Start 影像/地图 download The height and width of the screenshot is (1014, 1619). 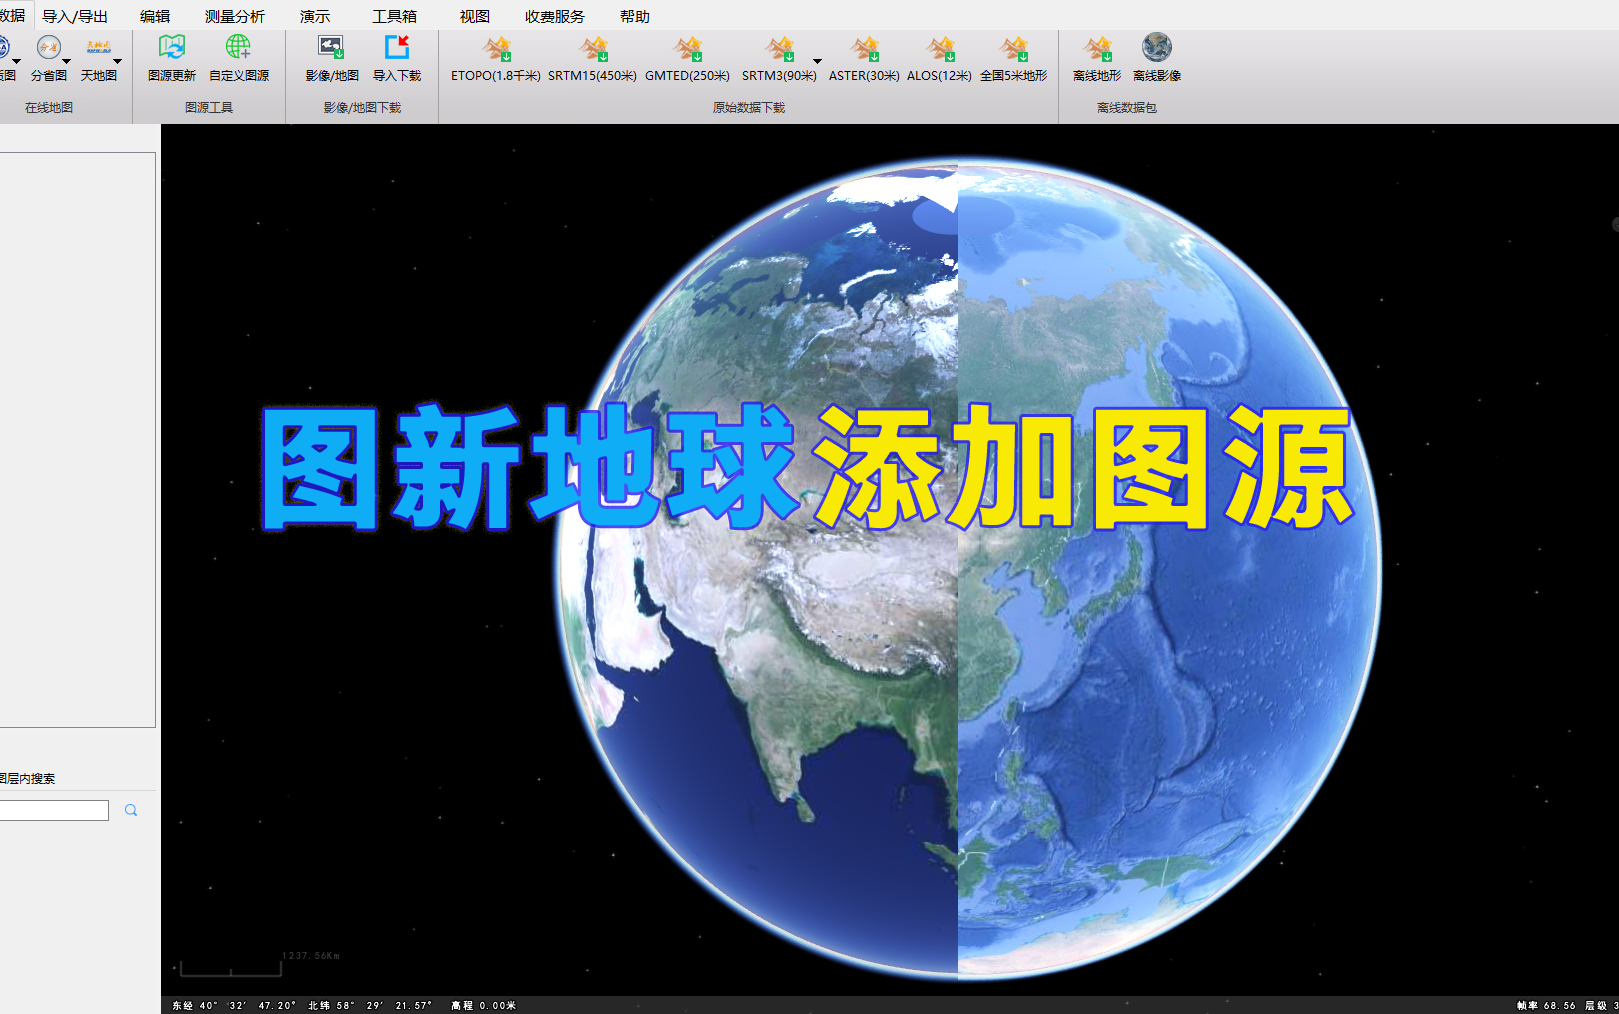pos(331,58)
